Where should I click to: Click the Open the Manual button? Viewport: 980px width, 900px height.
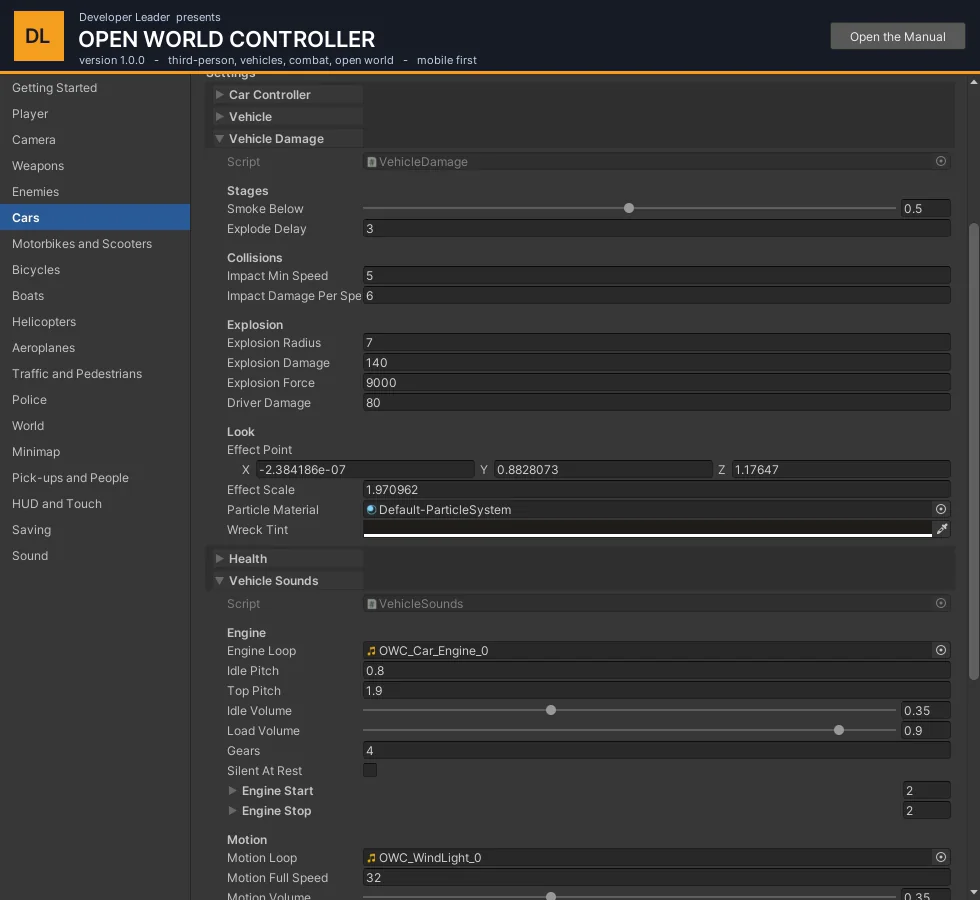click(x=898, y=36)
